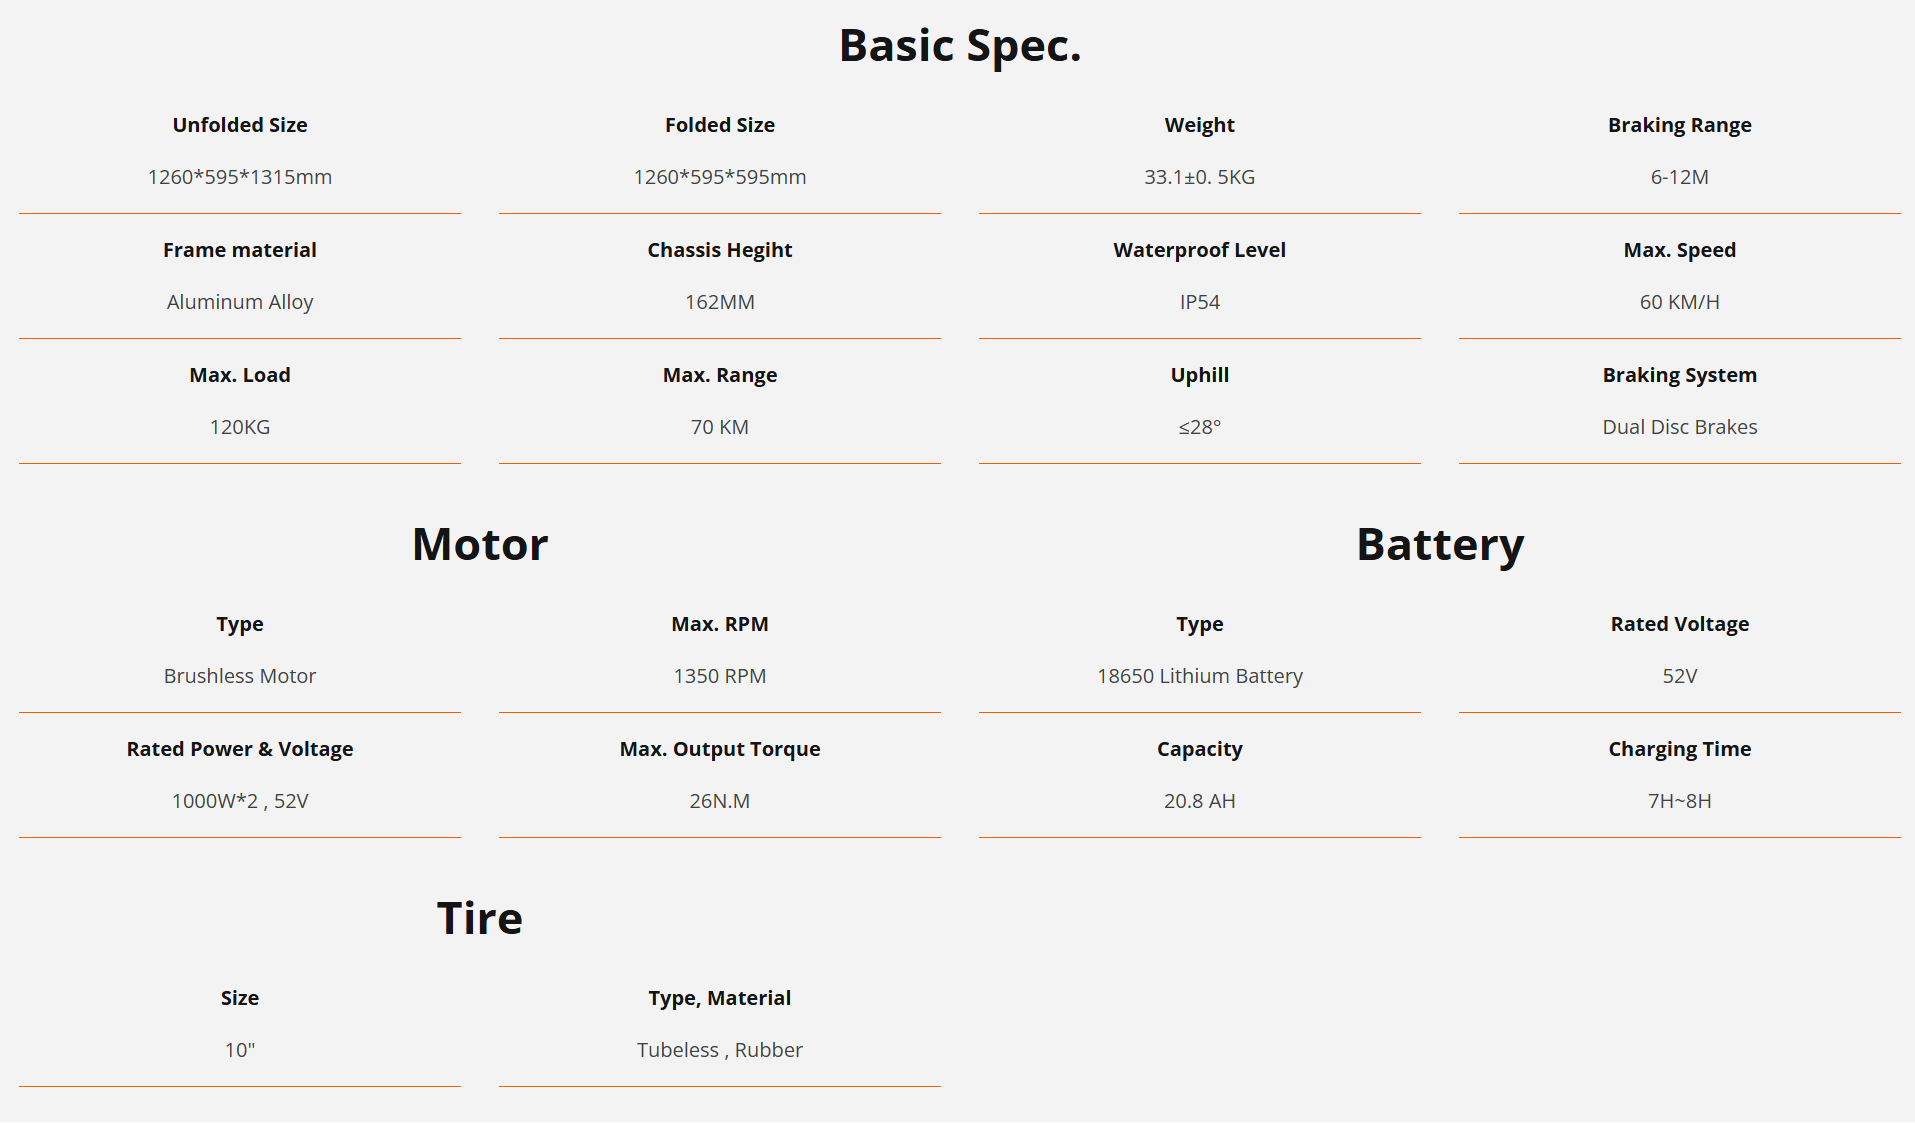
Task: Select the Unfolded Size label
Action: tap(239, 125)
